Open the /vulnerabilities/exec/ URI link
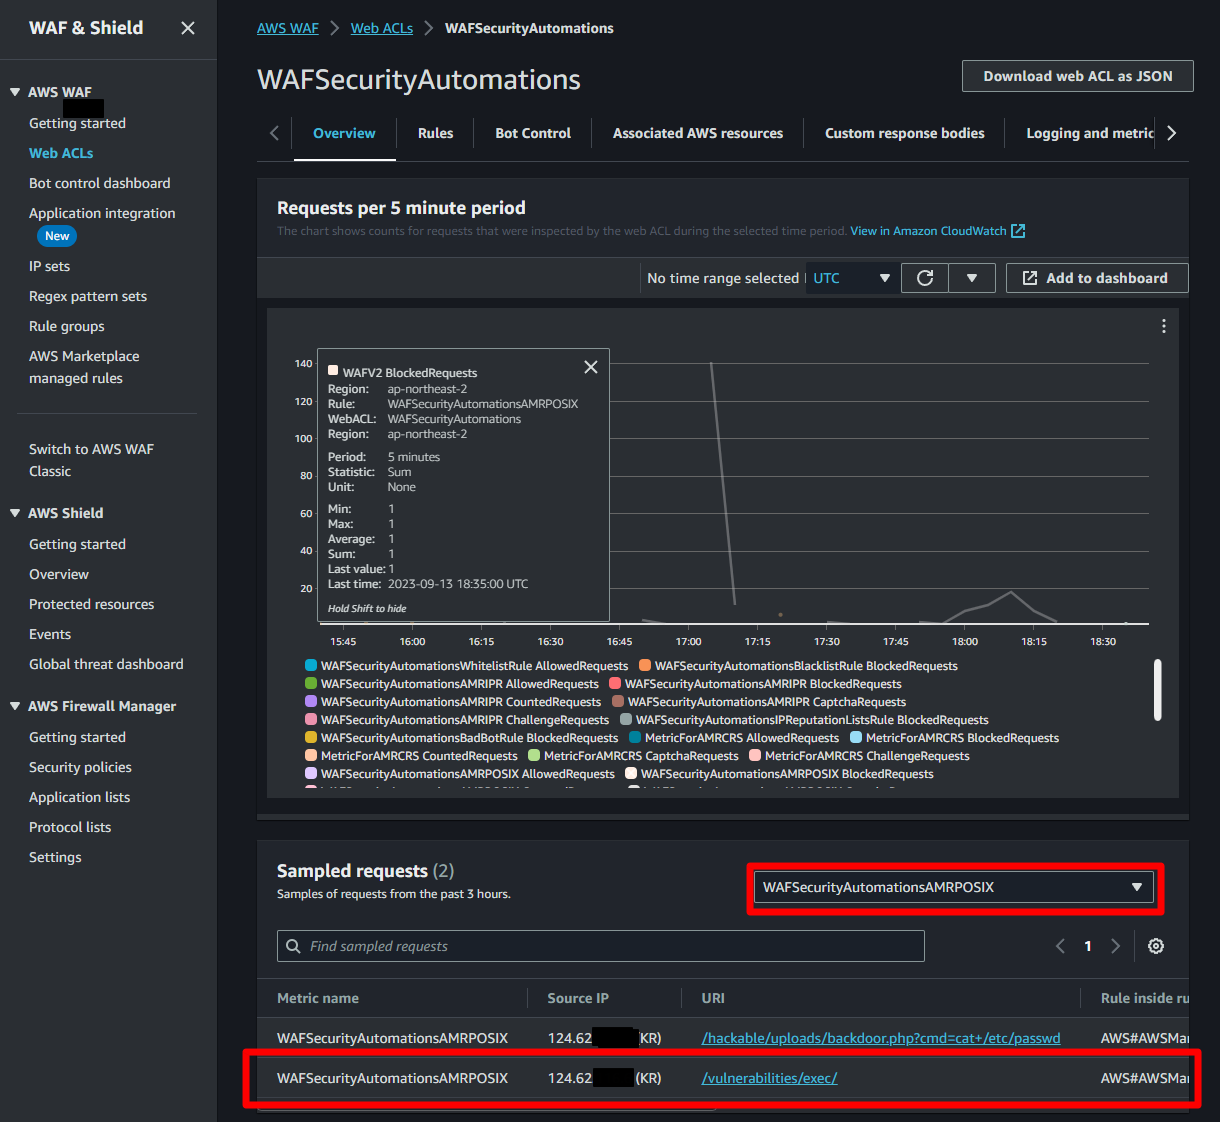 point(770,1078)
